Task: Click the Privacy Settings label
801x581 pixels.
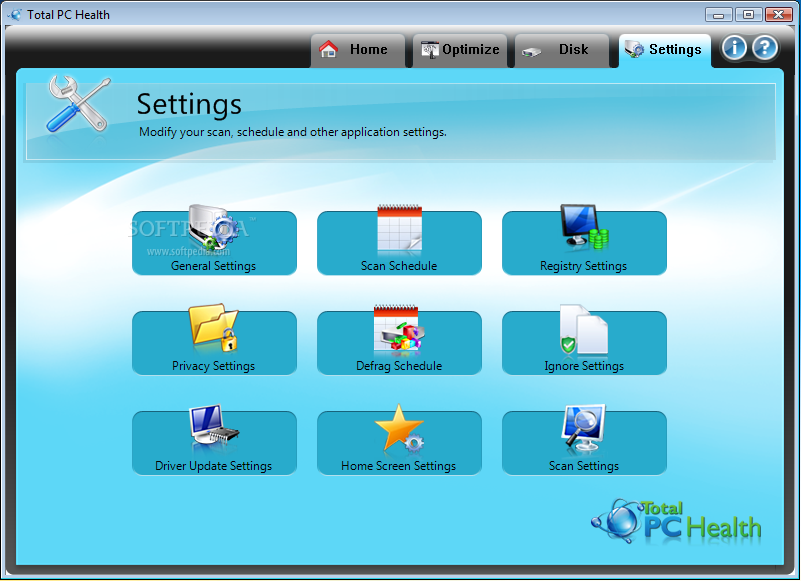Action: [214, 366]
